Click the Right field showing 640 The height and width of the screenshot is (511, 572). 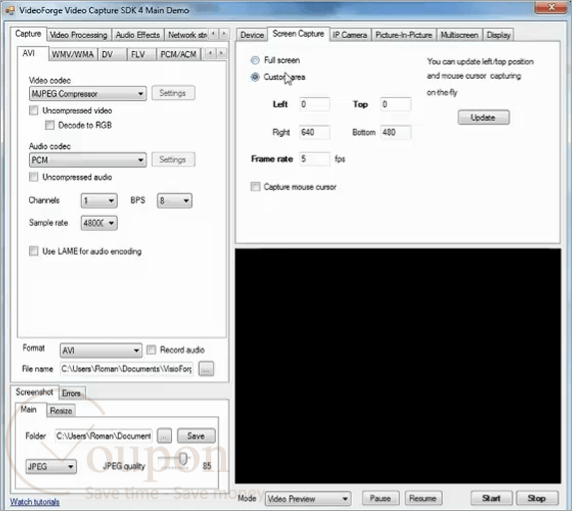point(314,132)
